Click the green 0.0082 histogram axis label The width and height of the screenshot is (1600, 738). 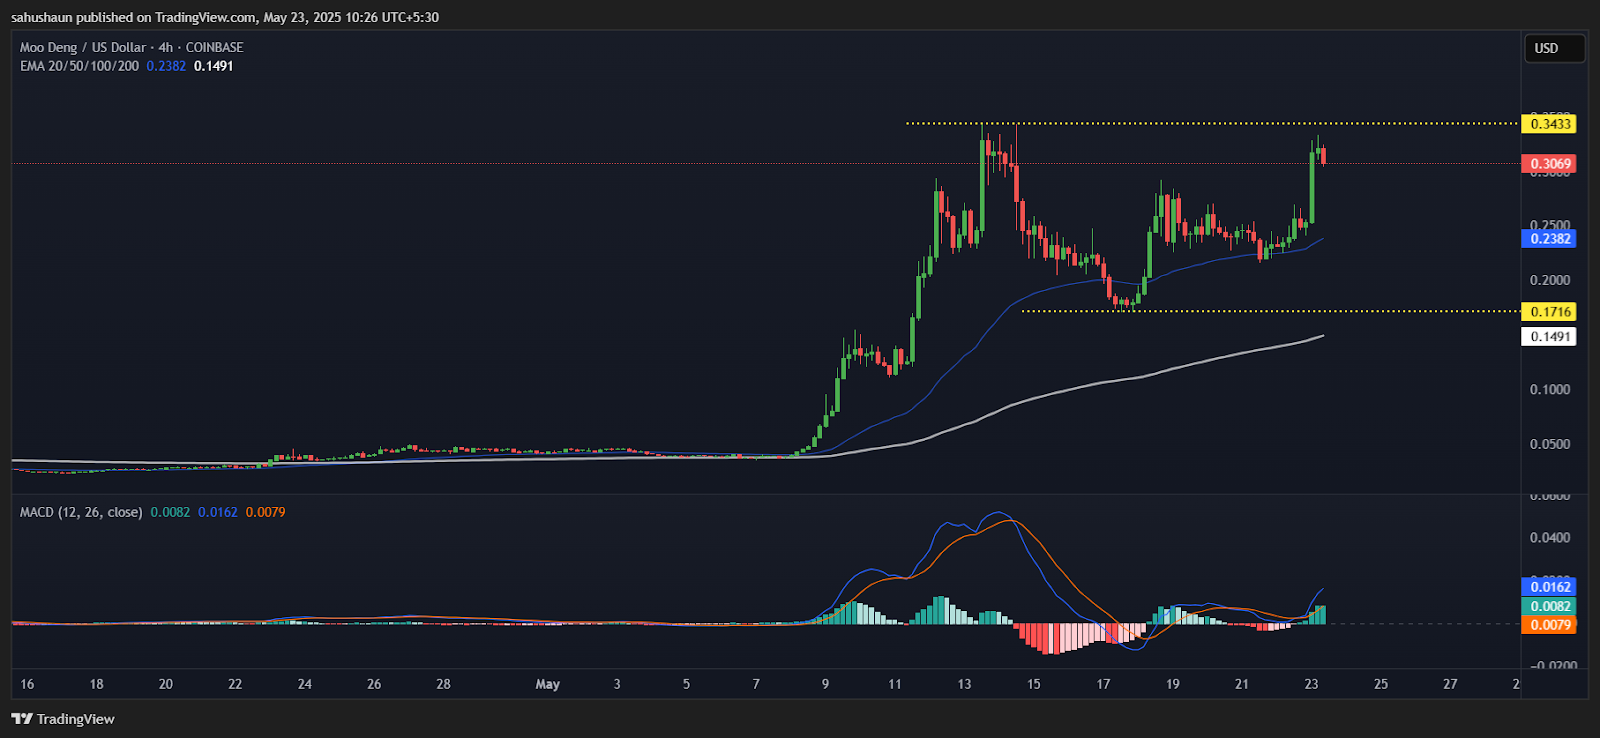1549,606
